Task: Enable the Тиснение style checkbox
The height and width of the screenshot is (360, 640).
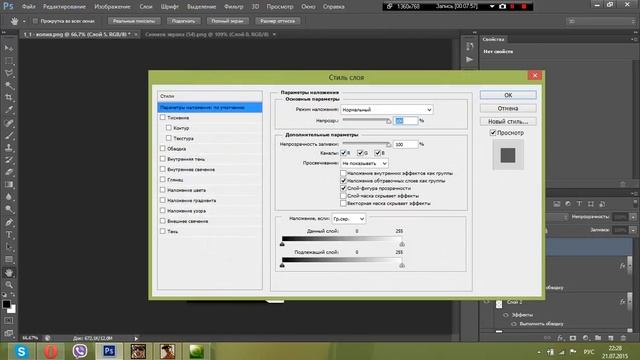Action: pyautogui.click(x=162, y=117)
